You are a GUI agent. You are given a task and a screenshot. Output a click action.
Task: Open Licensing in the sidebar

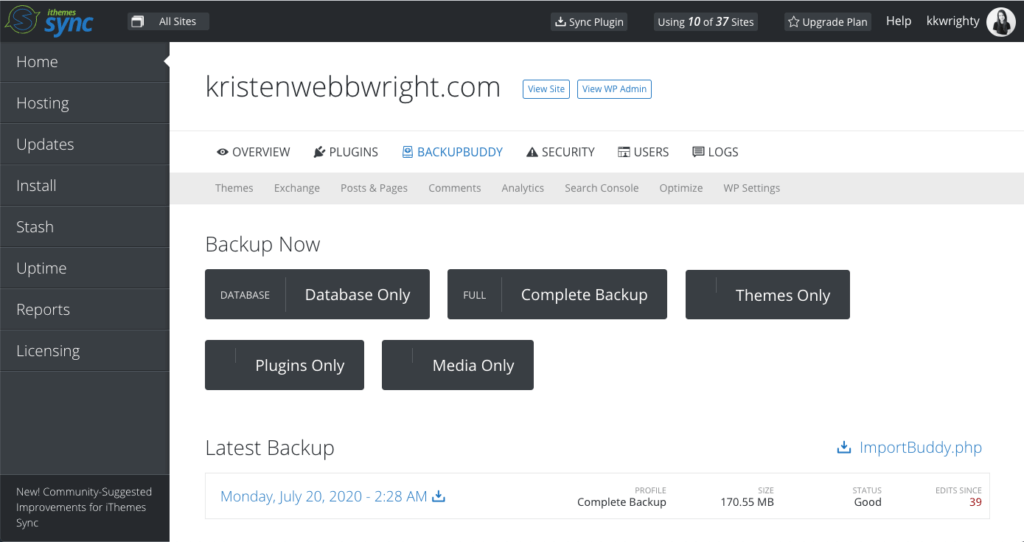85,351
